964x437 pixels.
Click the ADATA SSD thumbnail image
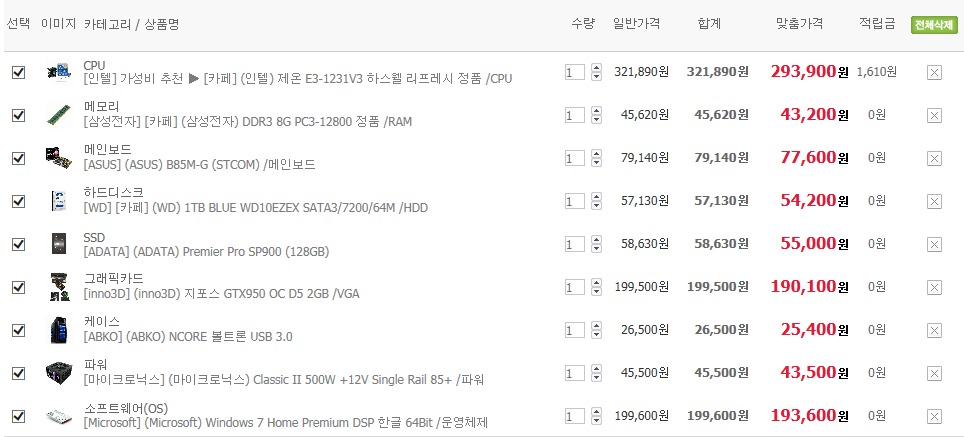tap(59, 244)
